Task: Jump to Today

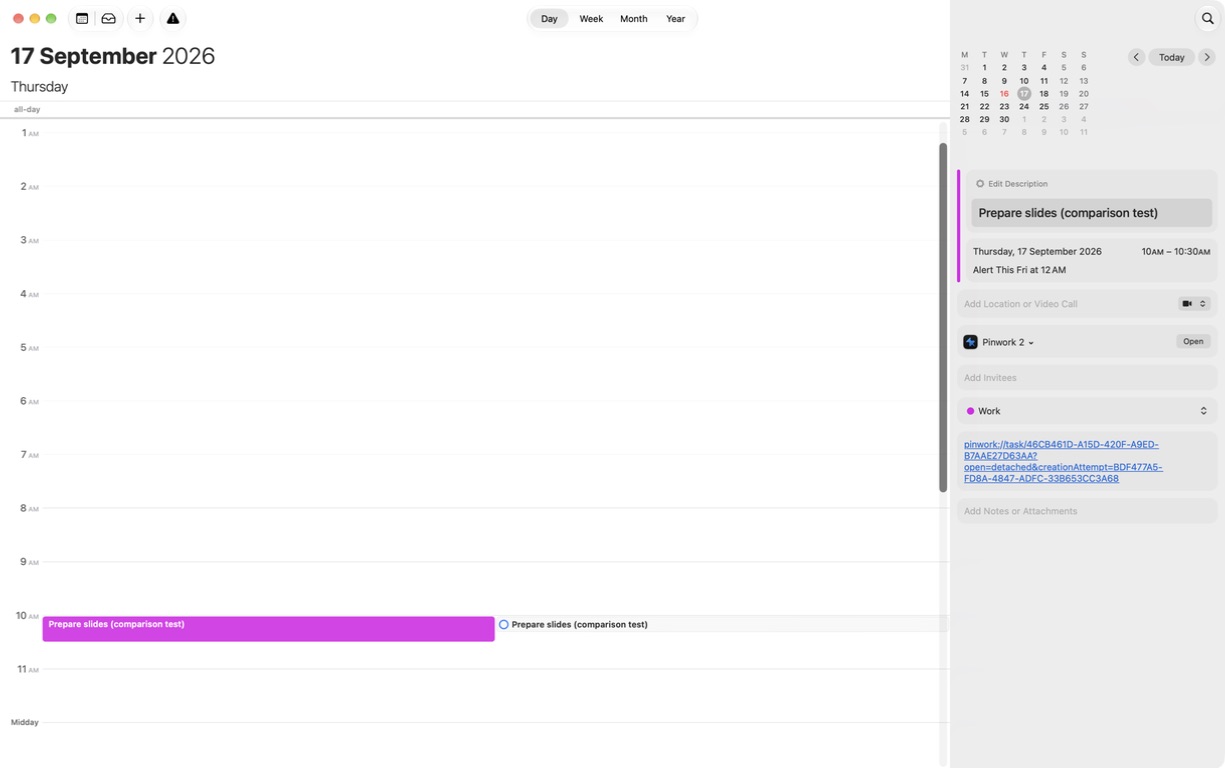Action: tap(1172, 57)
